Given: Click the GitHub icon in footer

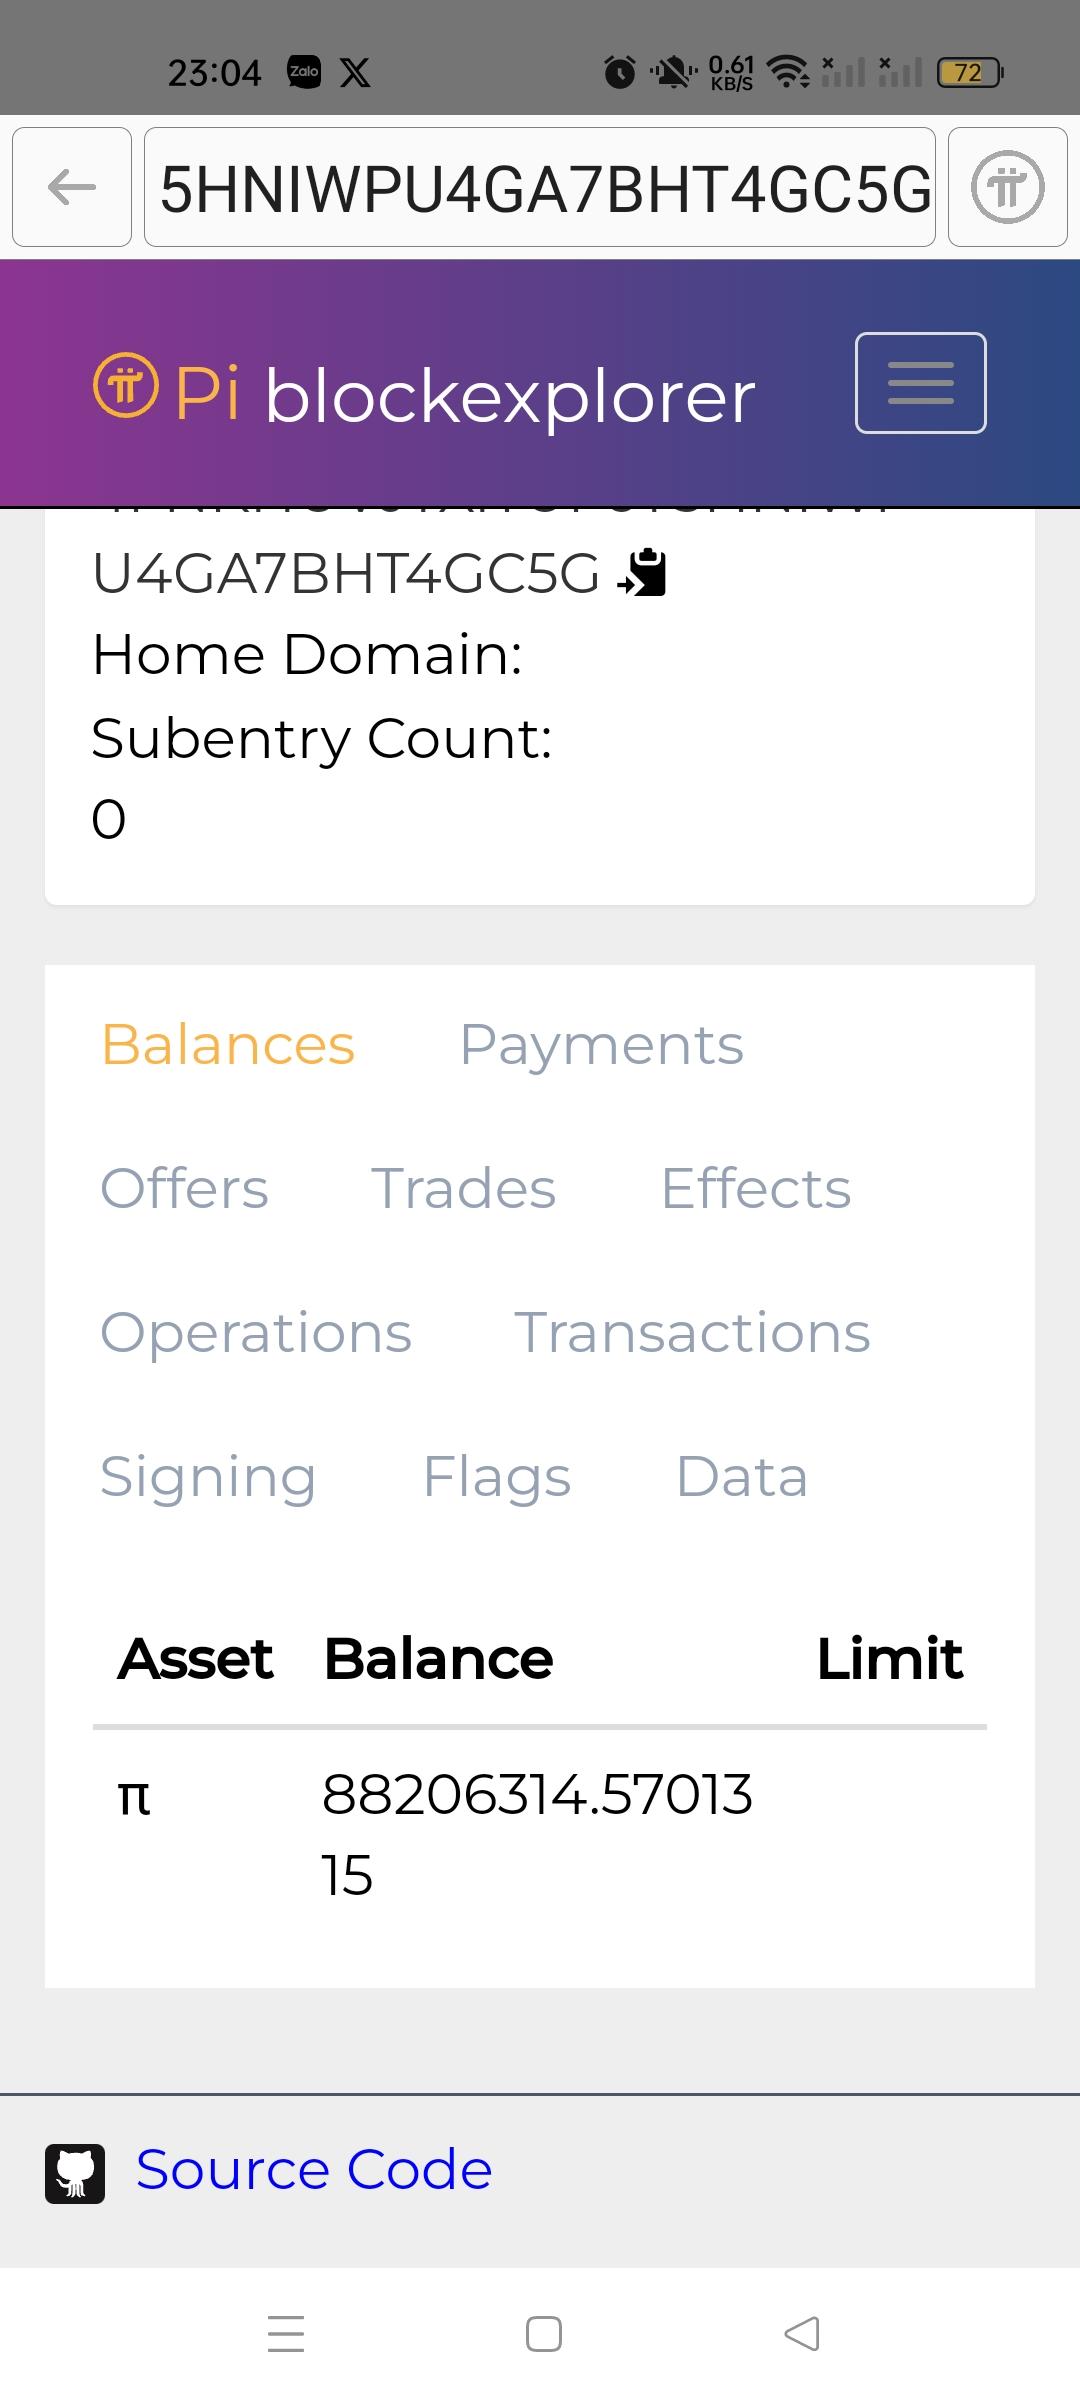Looking at the screenshot, I should coord(75,2173).
